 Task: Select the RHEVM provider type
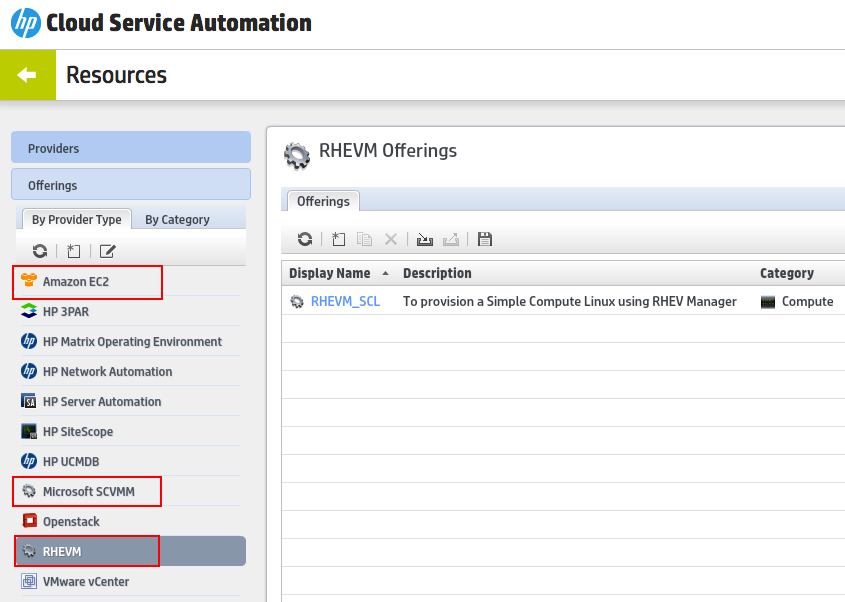131,551
